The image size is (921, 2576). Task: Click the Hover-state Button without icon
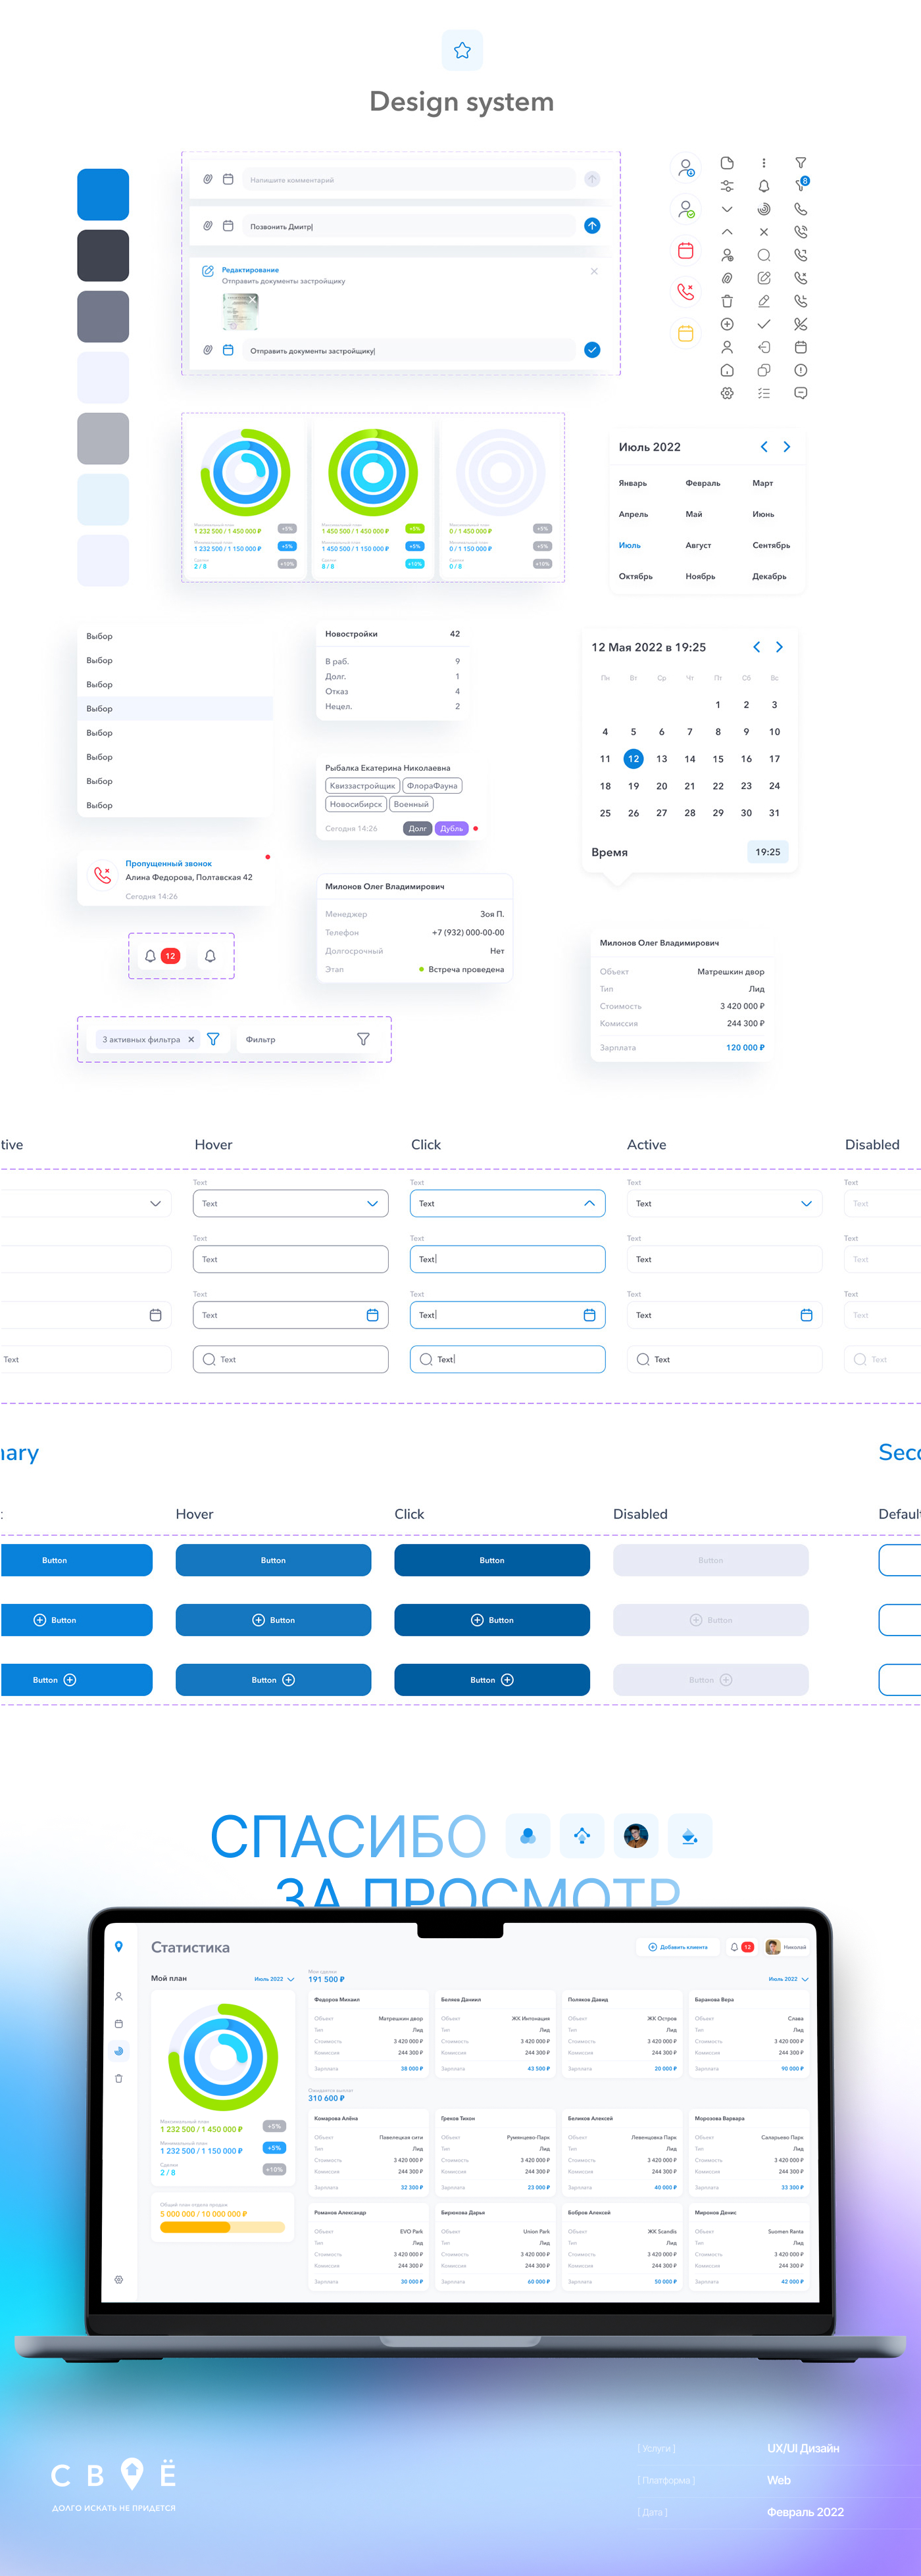click(273, 1560)
